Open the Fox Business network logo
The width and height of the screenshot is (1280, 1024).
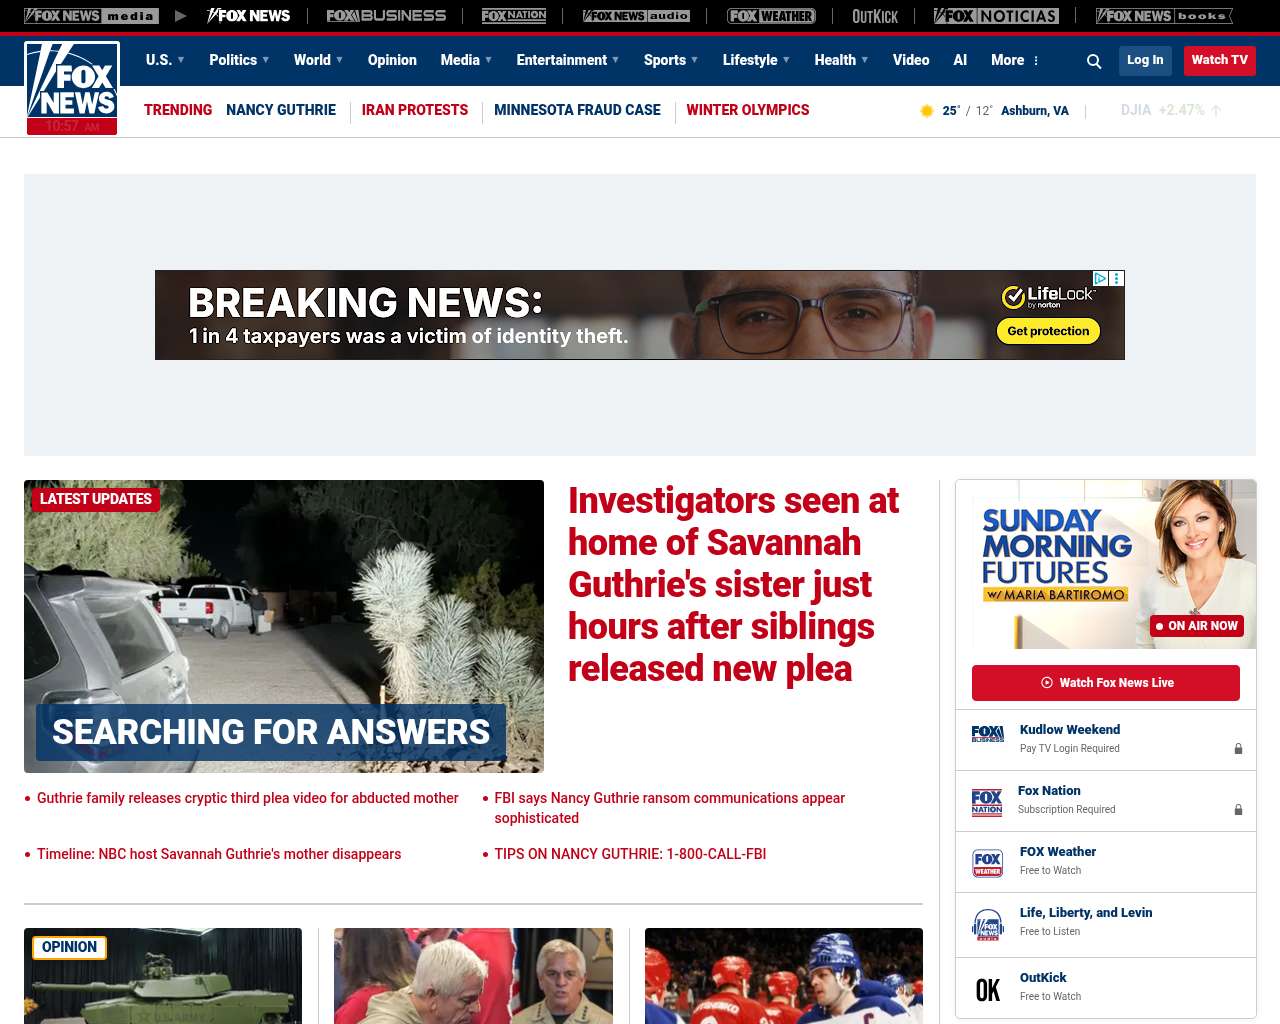tap(386, 16)
